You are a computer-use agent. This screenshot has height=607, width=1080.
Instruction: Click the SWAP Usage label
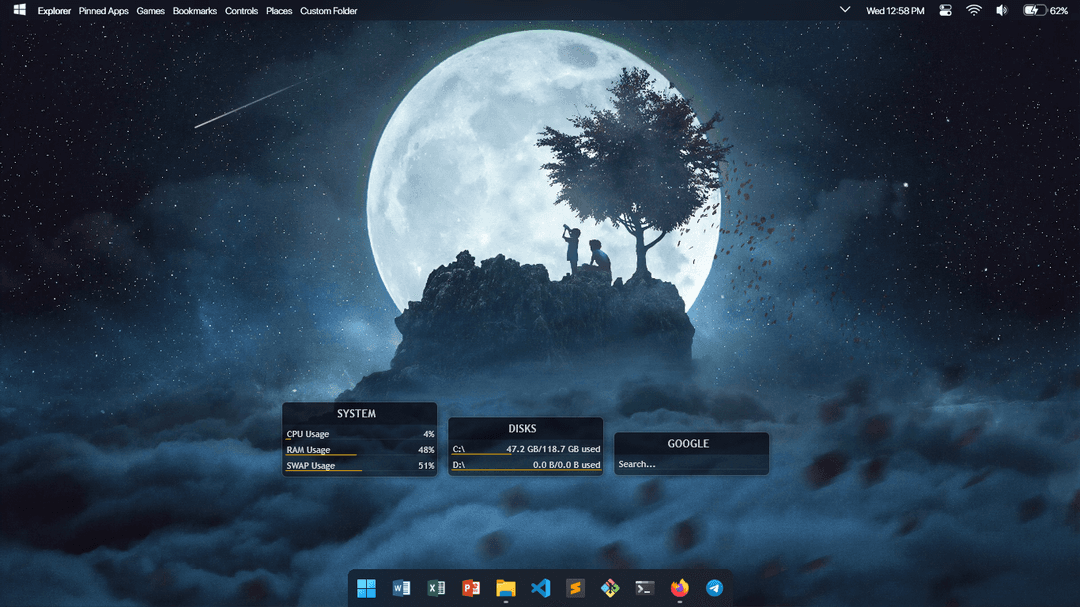tap(311, 466)
